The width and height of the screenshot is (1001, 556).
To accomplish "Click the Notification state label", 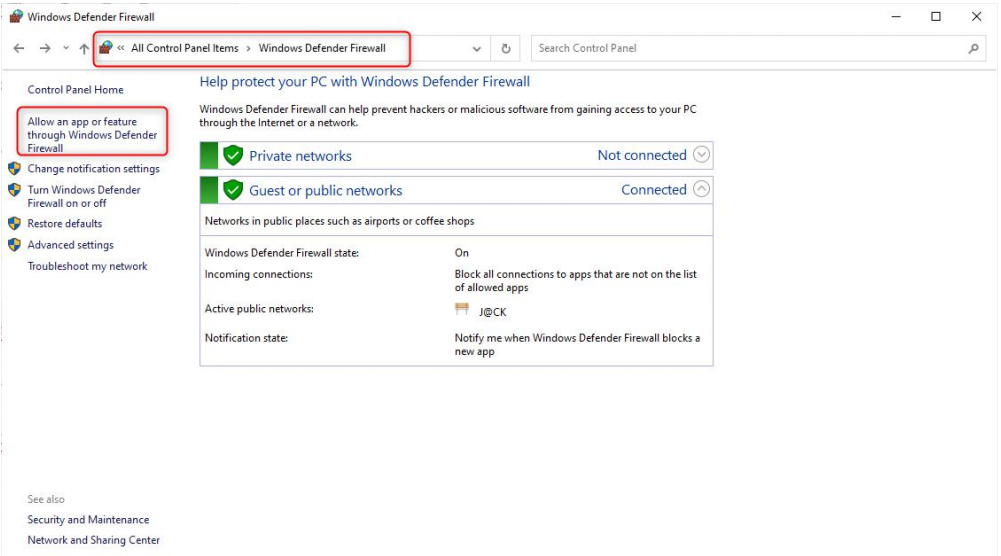I will (246, 338).
